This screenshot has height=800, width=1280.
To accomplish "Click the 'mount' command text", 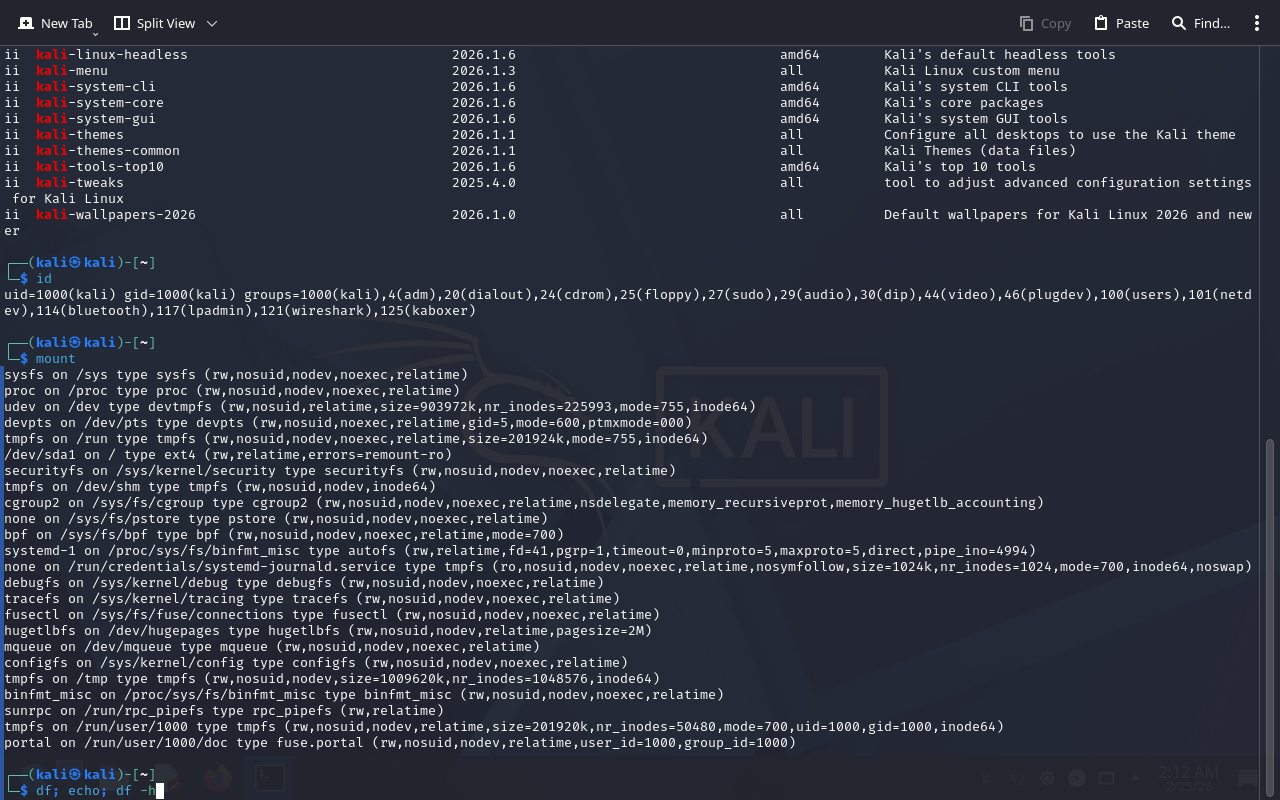I will coord(56,359).
